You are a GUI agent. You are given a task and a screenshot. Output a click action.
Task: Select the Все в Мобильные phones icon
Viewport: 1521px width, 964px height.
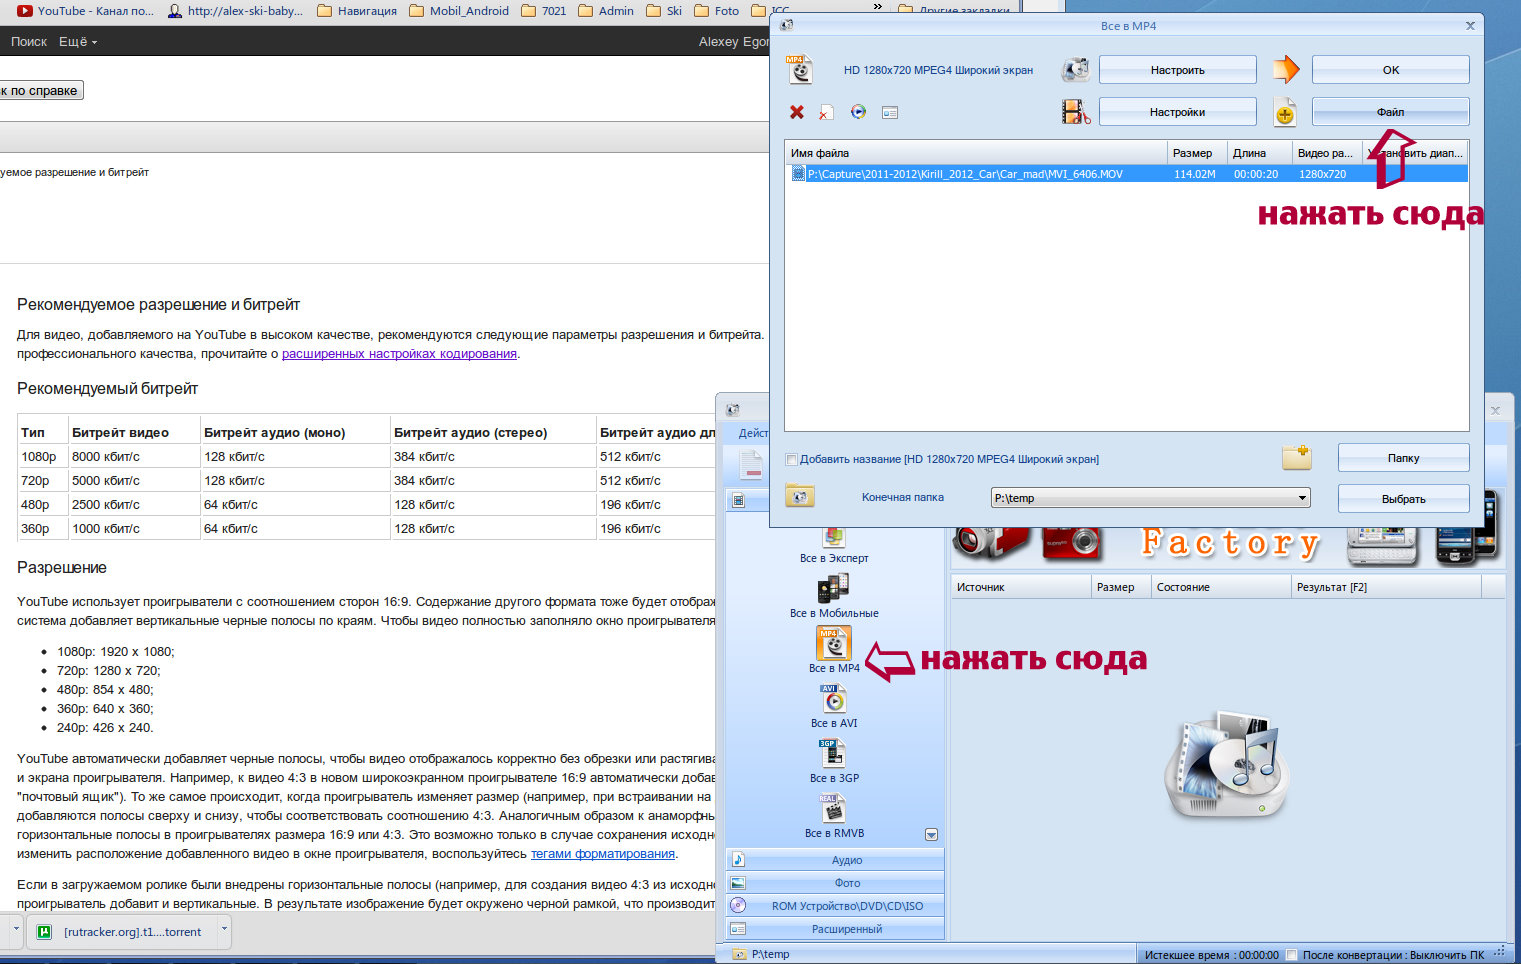[833, 588]
